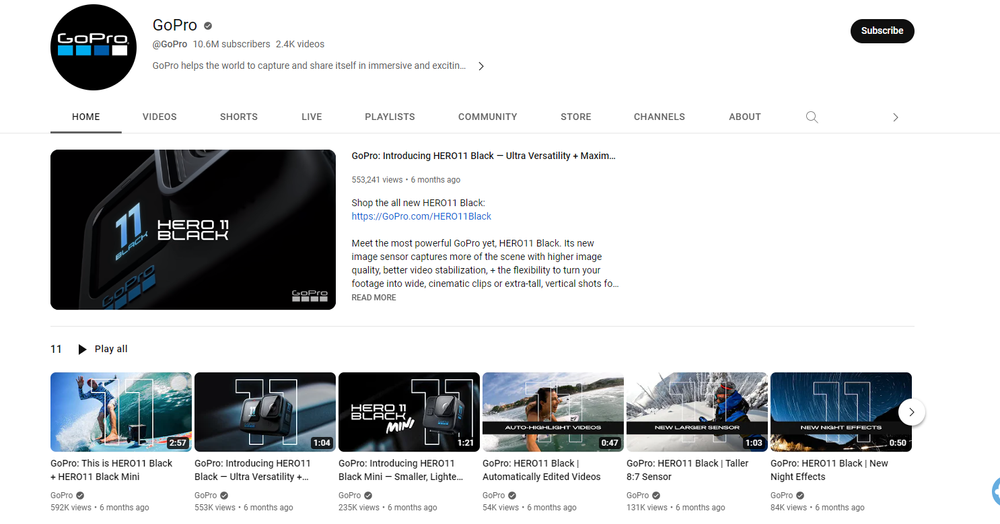
Task: Click the GoPro channel avatar logo
Action: click(93, 47)
